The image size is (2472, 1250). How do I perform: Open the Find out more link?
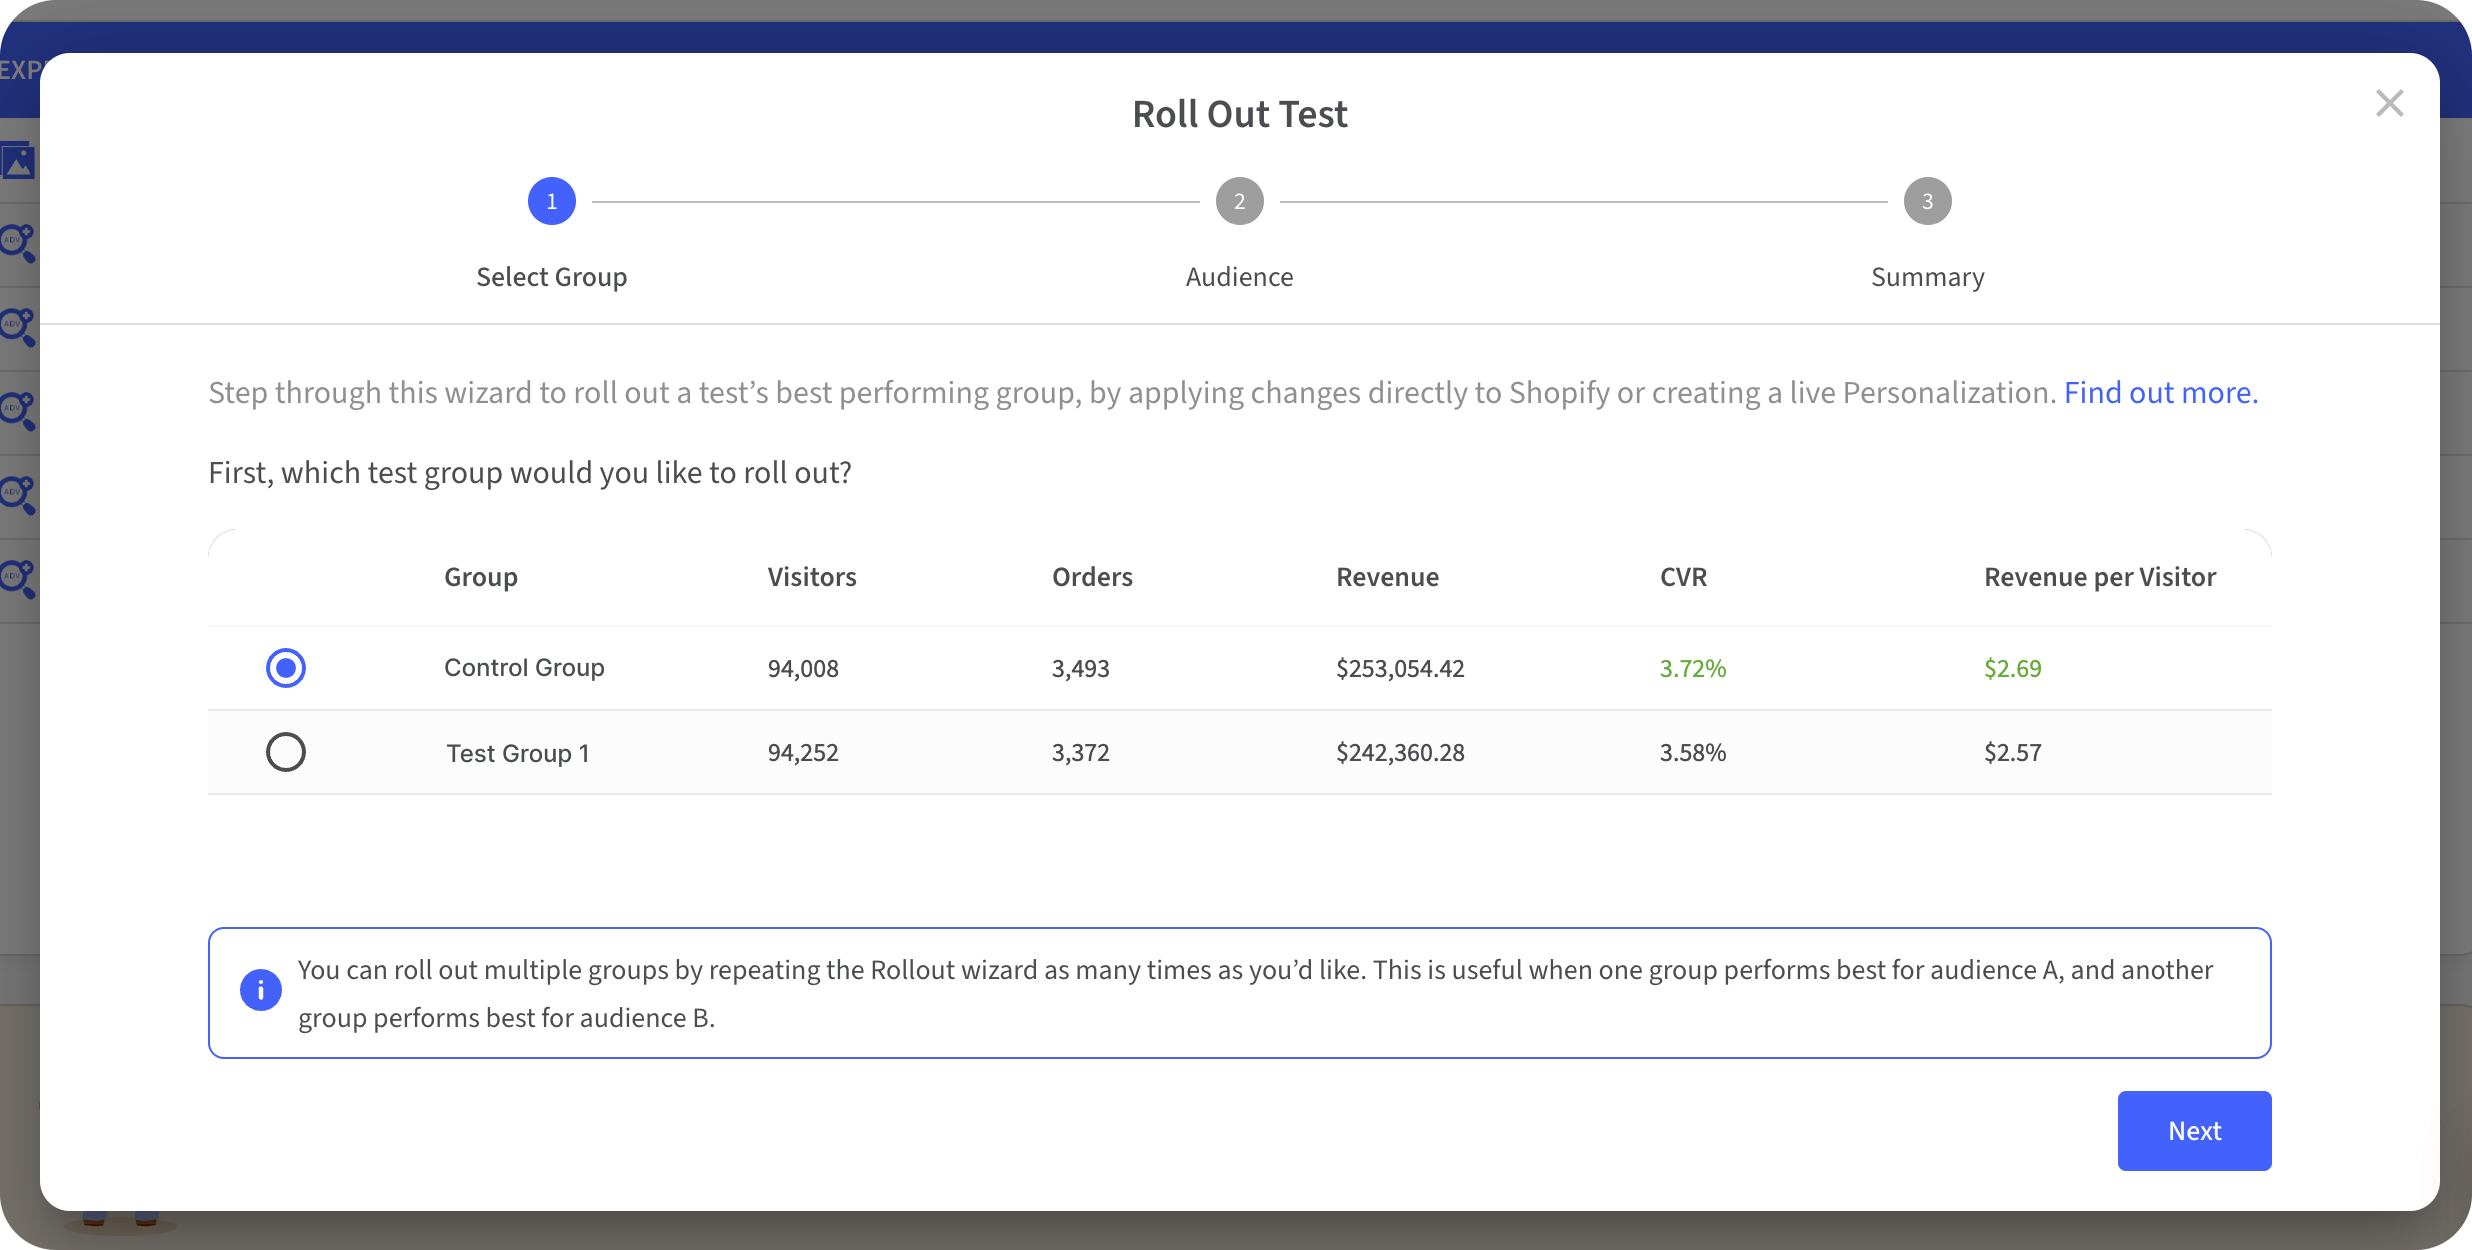tap(2160, 393)
